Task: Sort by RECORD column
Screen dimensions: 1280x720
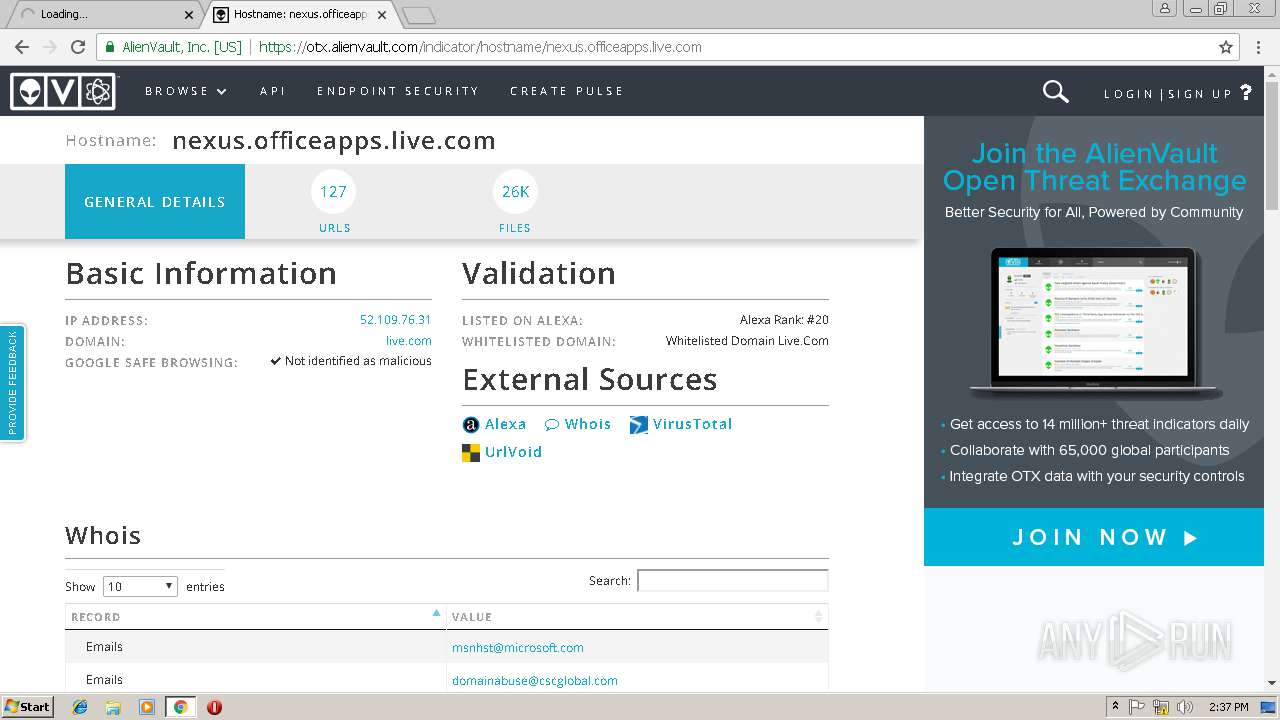Action: (256, 617)
